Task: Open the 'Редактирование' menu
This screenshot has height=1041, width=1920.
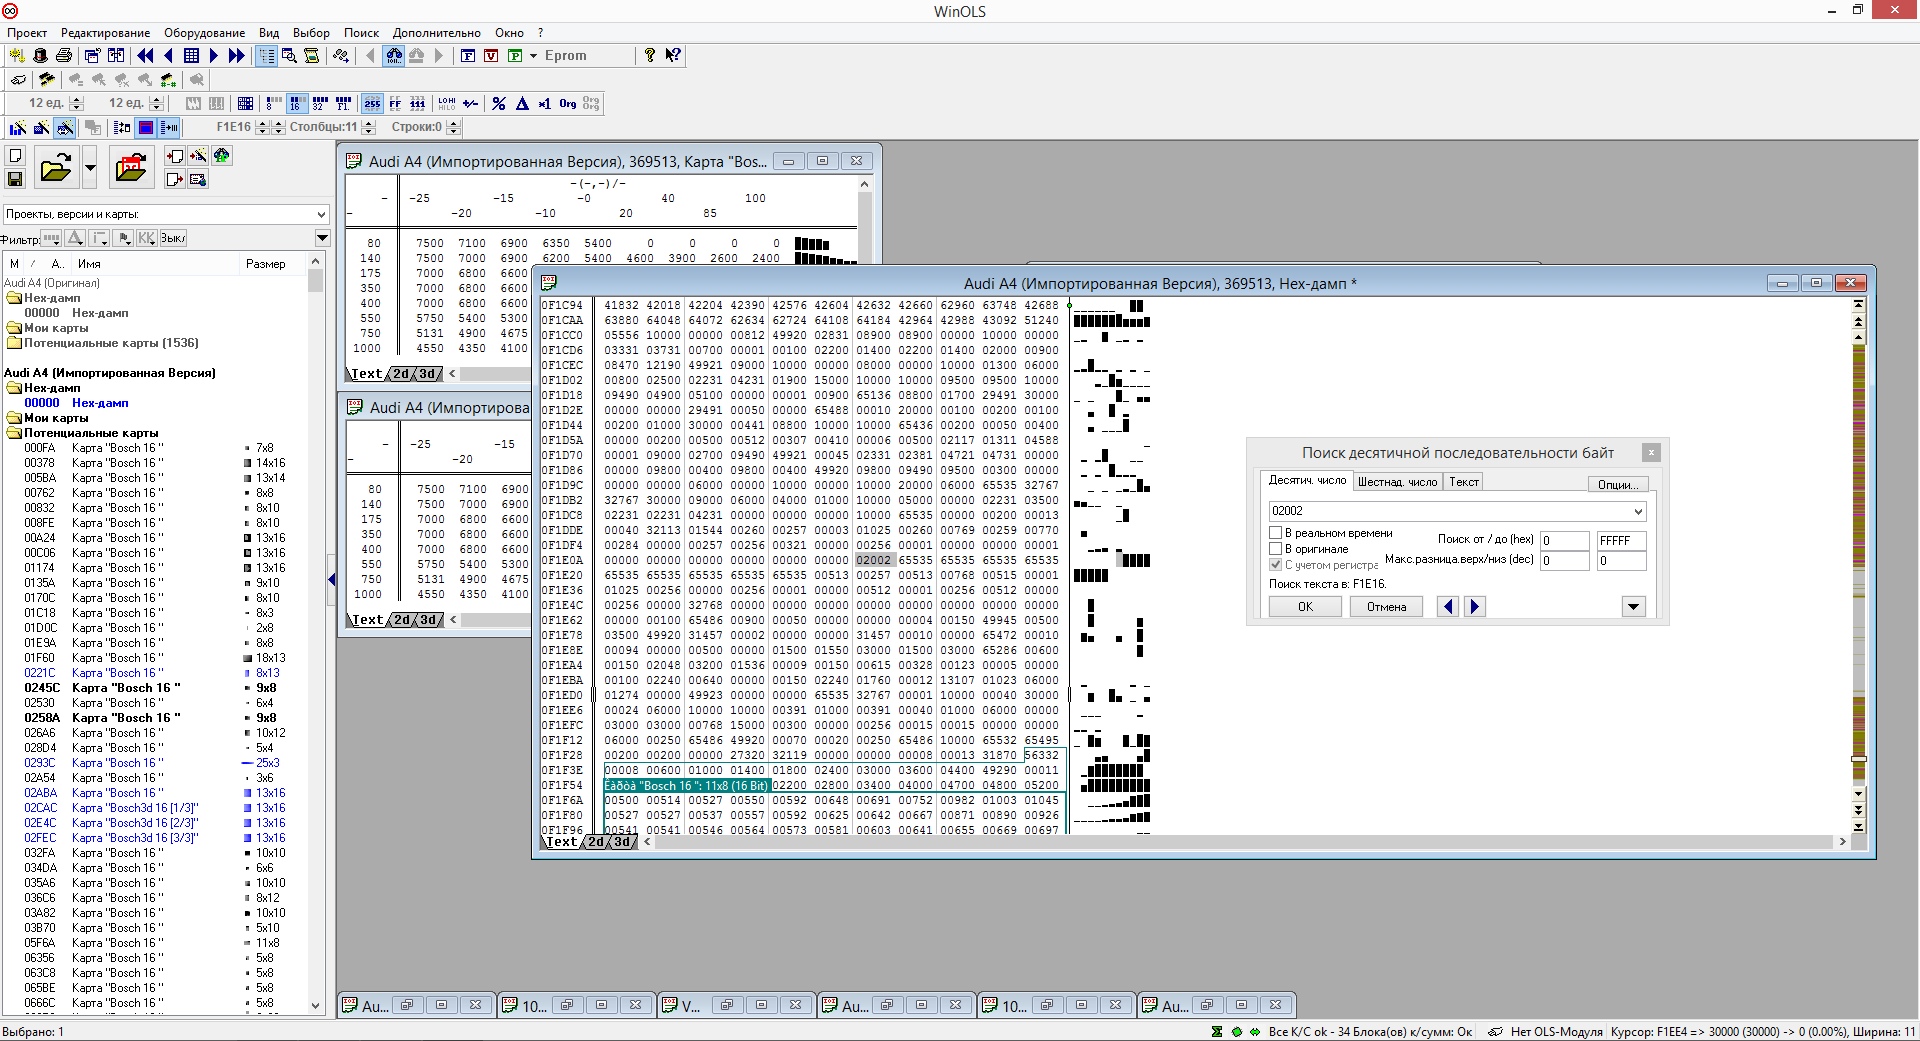Action: (x=105, y=33)
